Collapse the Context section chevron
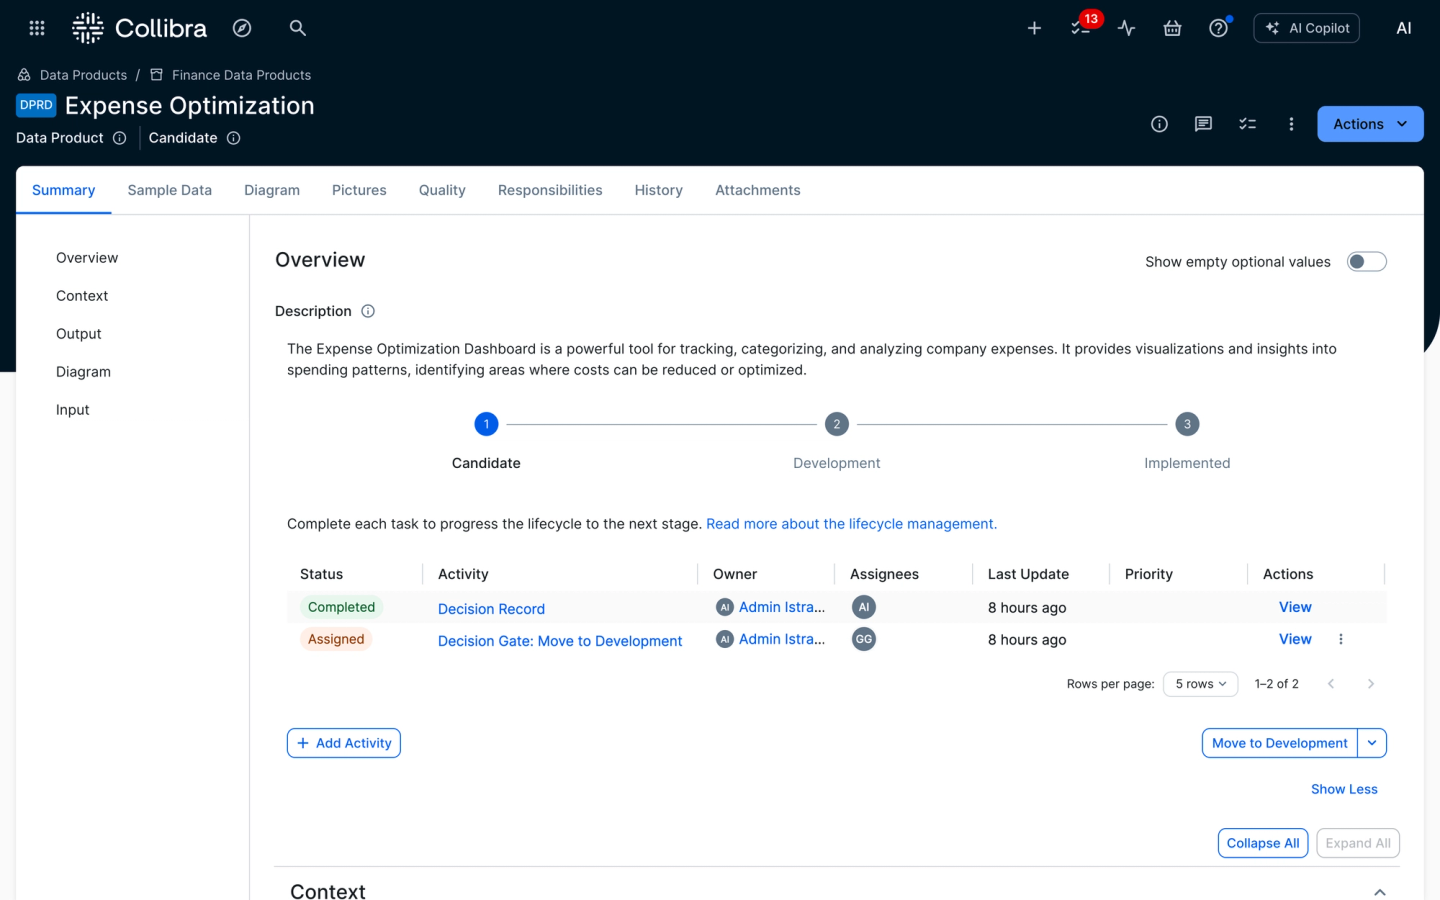The height and width of the screenshot is (900, 1440). [x=1379, y=891]
